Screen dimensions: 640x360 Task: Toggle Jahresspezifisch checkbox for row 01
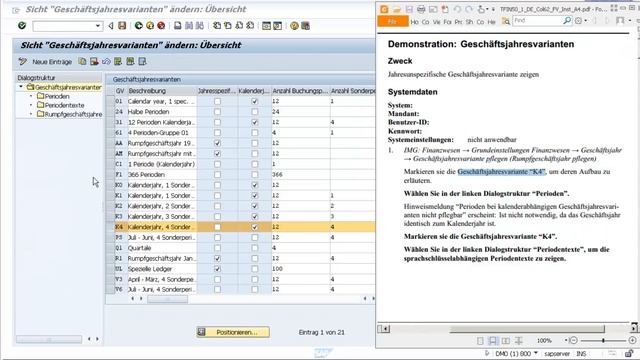tap(218, 101)
